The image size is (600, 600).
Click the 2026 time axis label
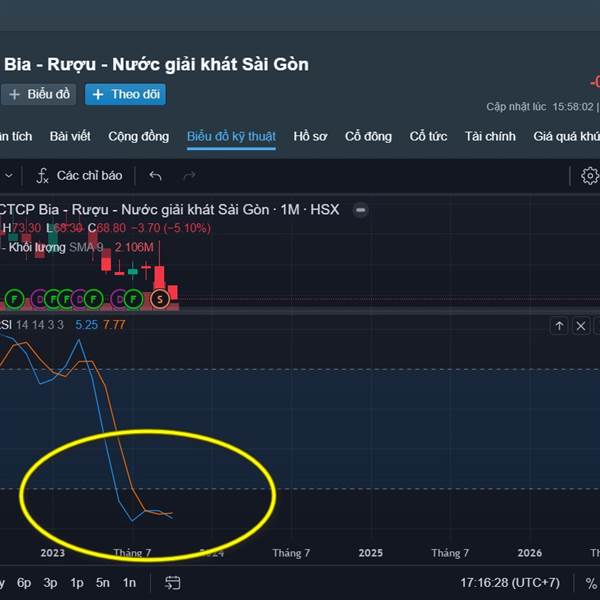coord(530,553)
